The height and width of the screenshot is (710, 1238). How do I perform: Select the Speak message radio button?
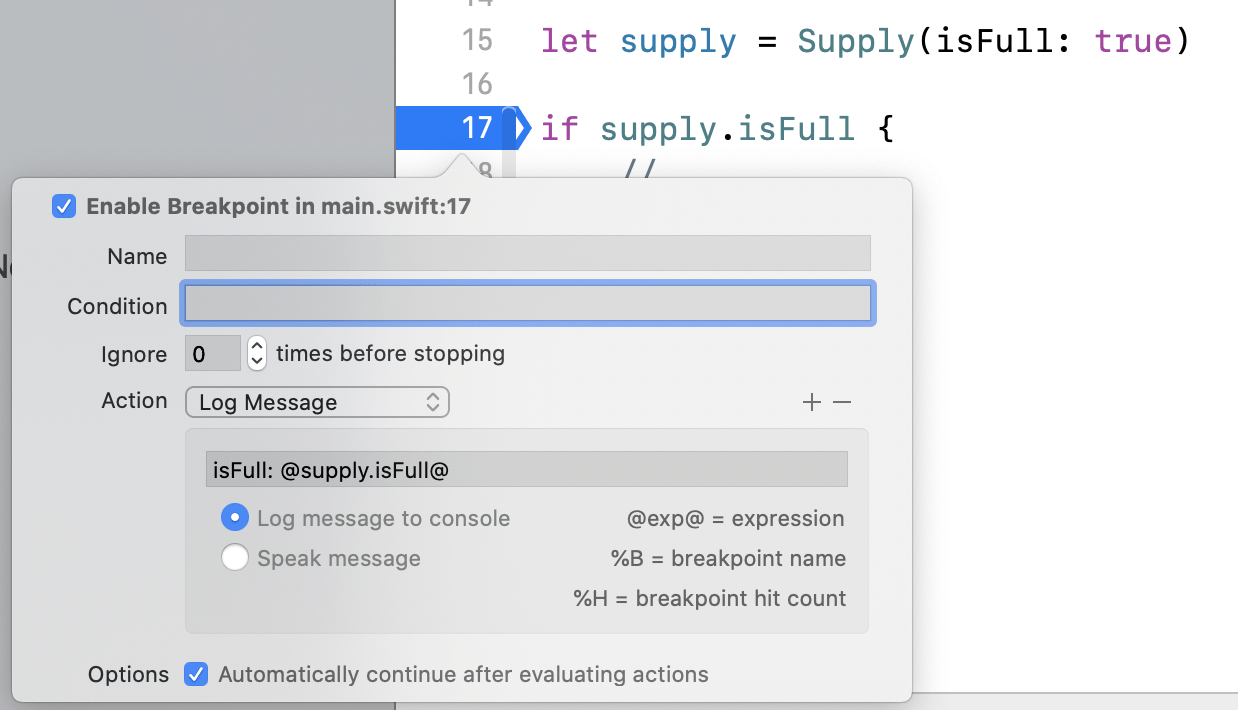click(235, 558)
